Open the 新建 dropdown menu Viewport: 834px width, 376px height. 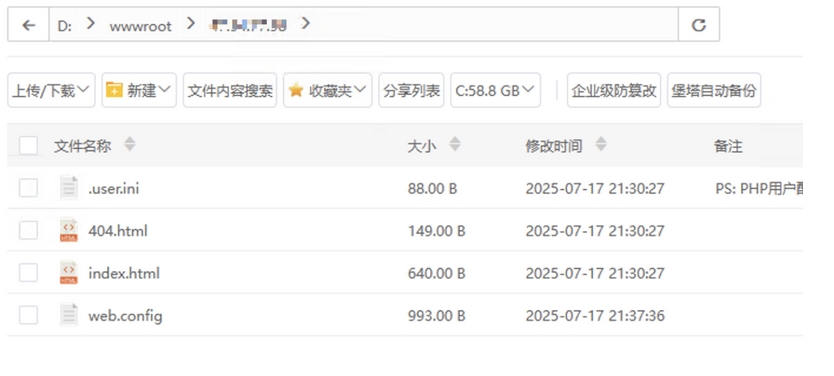coord(139,90)
